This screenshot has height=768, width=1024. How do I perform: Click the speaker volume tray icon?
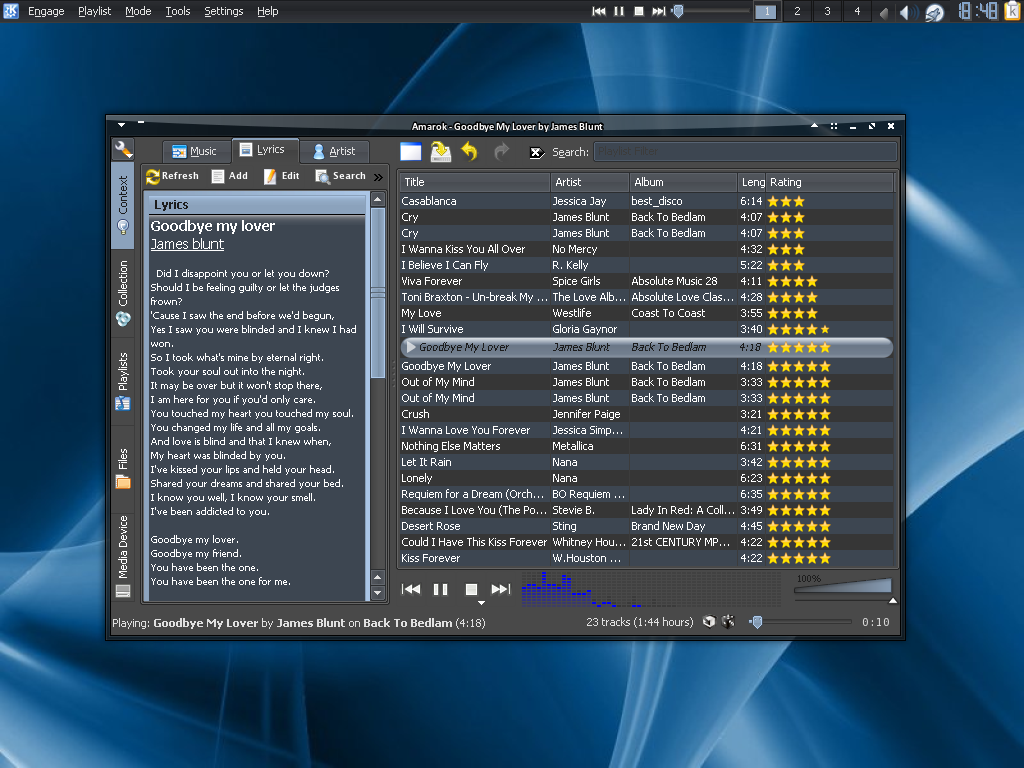click(x=906, y=12)
